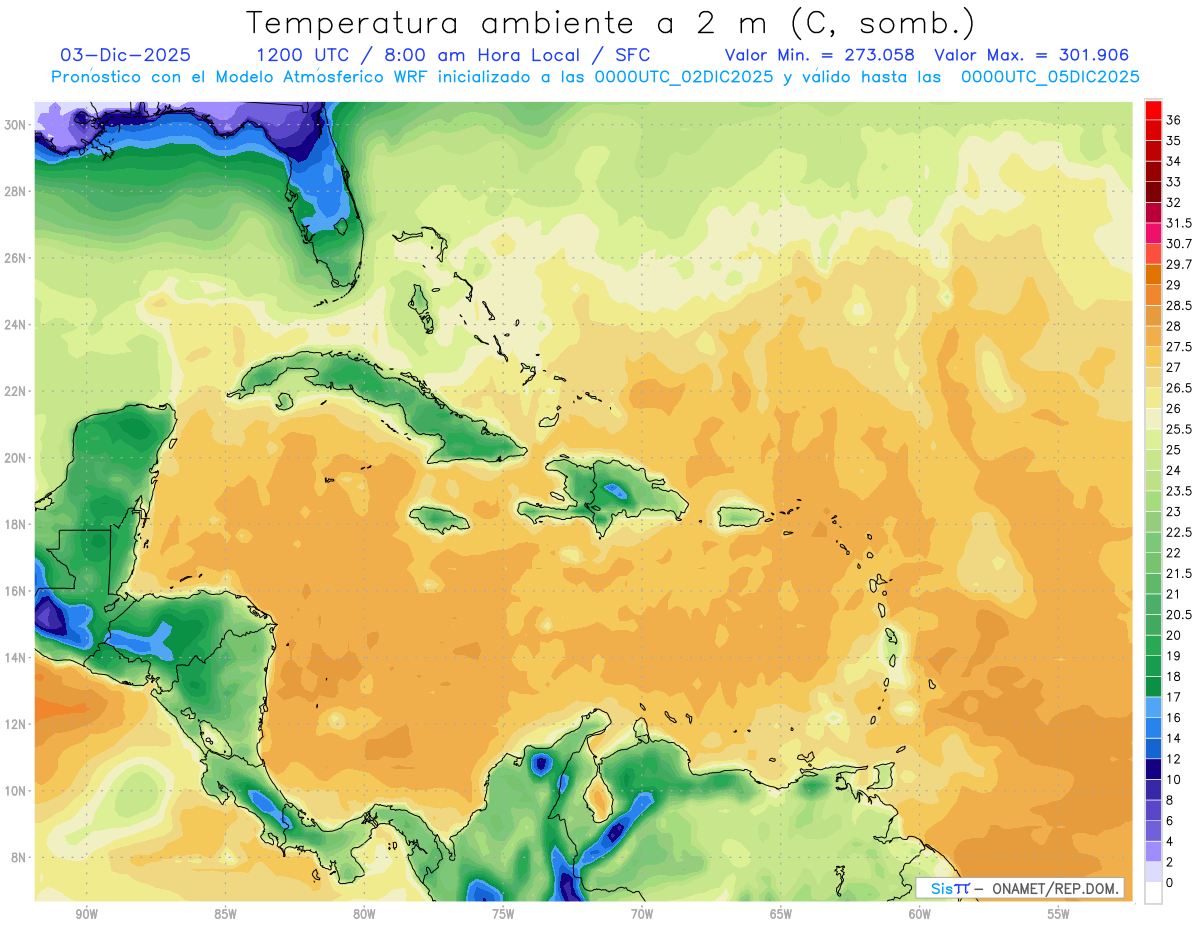Click latitude label '10N'
Screen dimensions: 1200x927
pyautogui.click(x=15, y=791)
